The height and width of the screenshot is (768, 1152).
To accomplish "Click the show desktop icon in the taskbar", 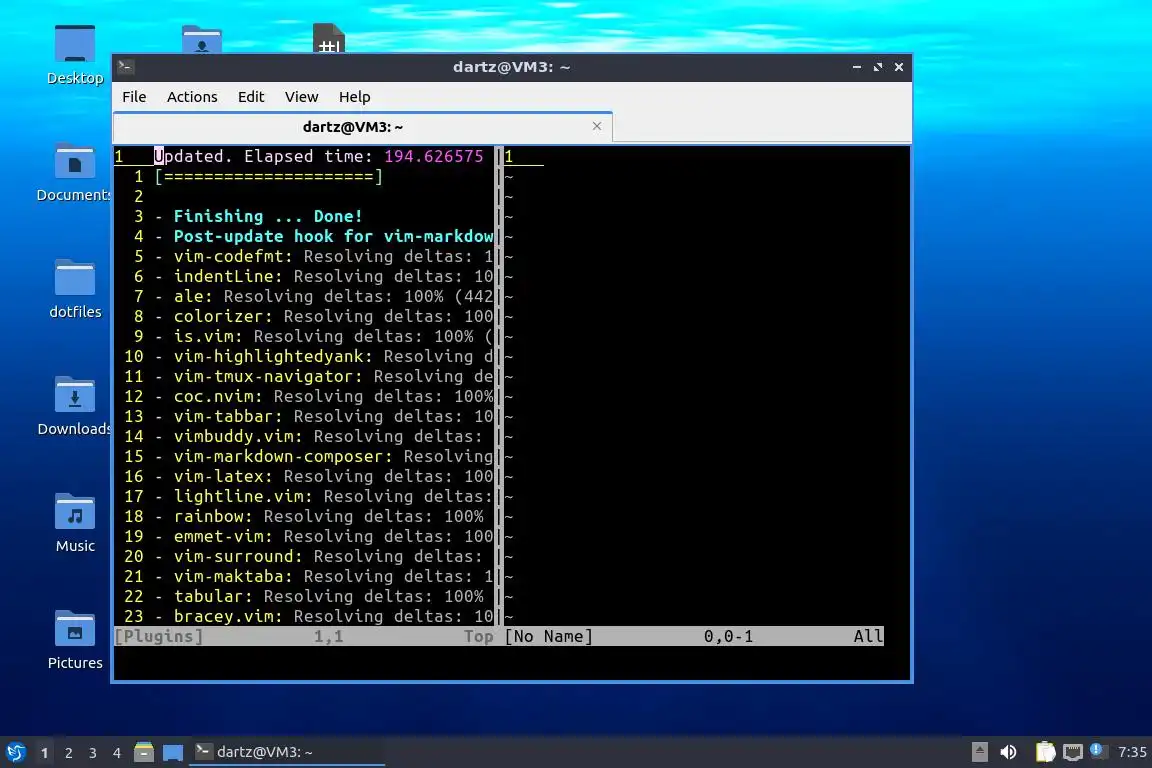I will 173,752.
